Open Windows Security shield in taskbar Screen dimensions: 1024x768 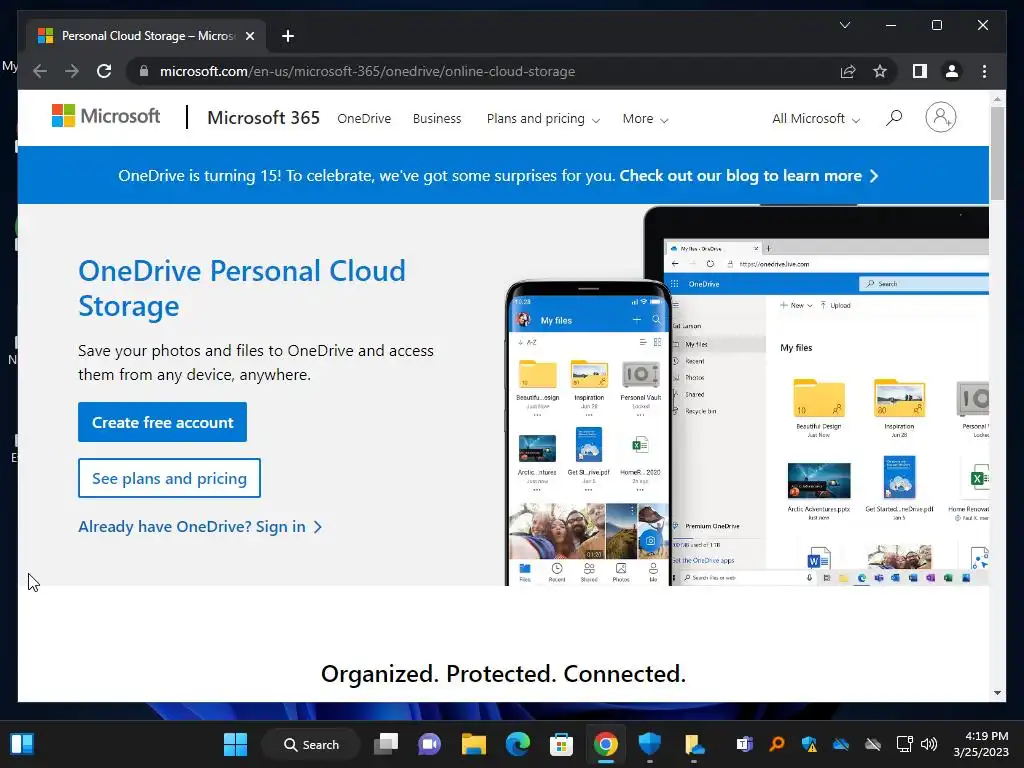tap(649, 744)
